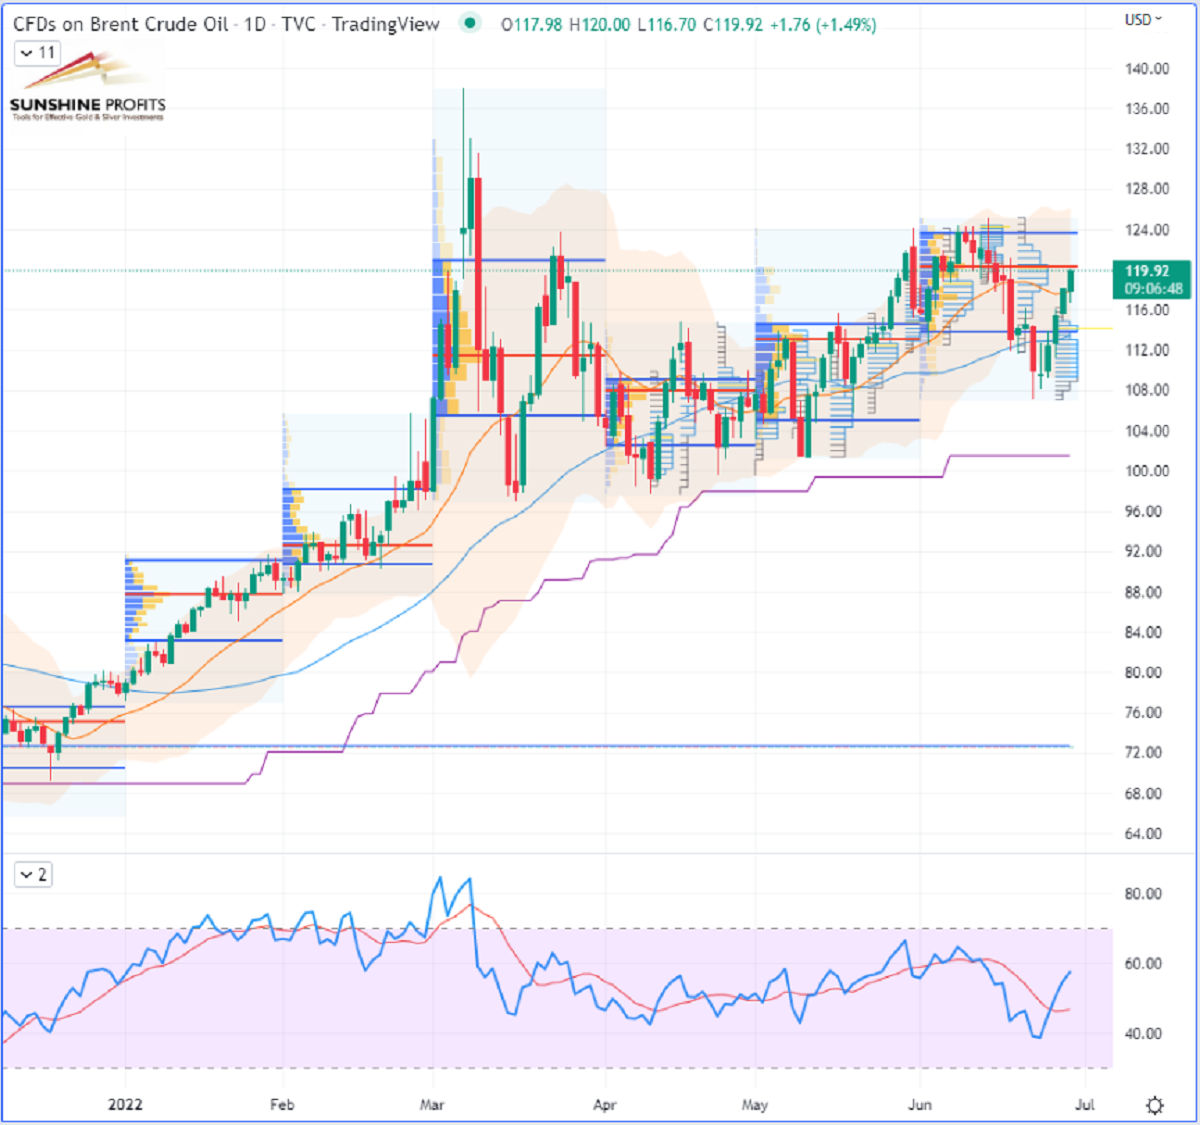Viewport: 1200px width, 1125px height.
Task: Click the close value C119.92 in header
Action: point(735,24)
